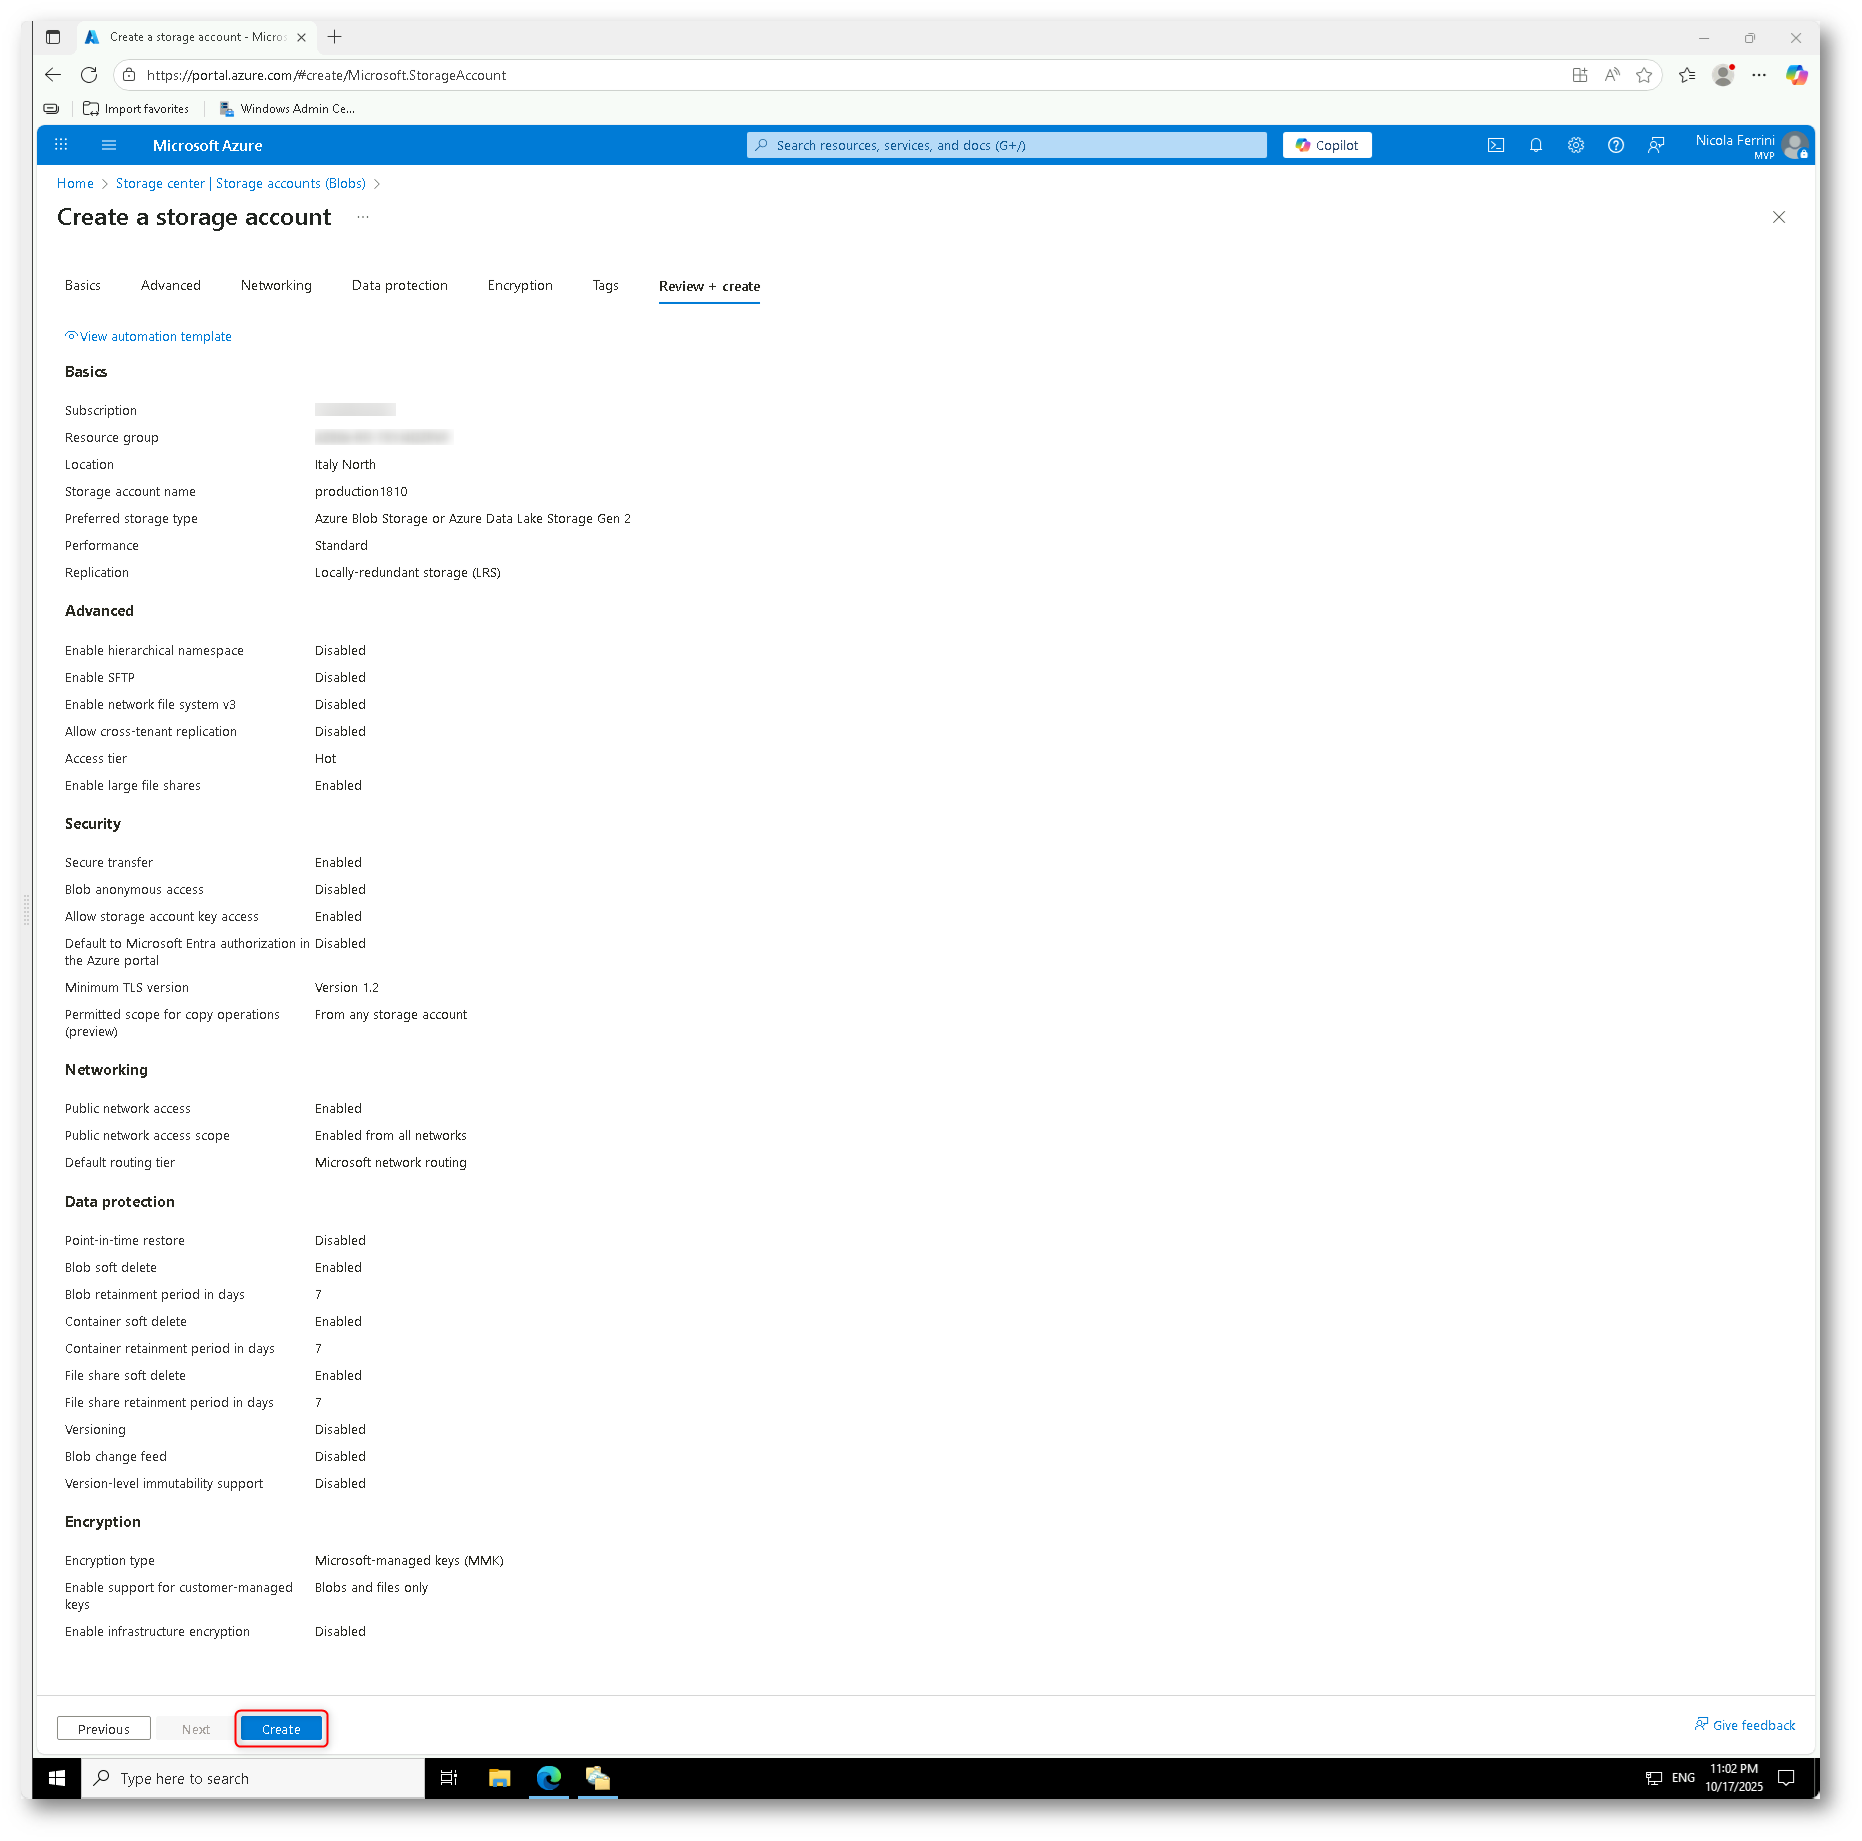This screenshot has height=1841, width=1862.
Task: Click View automation template link
Action: point(148,337)
